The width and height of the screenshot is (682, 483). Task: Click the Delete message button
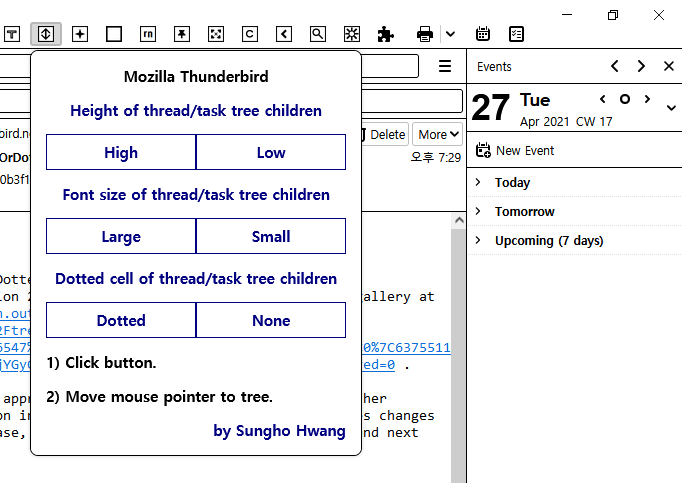click(x=385, y=134)
